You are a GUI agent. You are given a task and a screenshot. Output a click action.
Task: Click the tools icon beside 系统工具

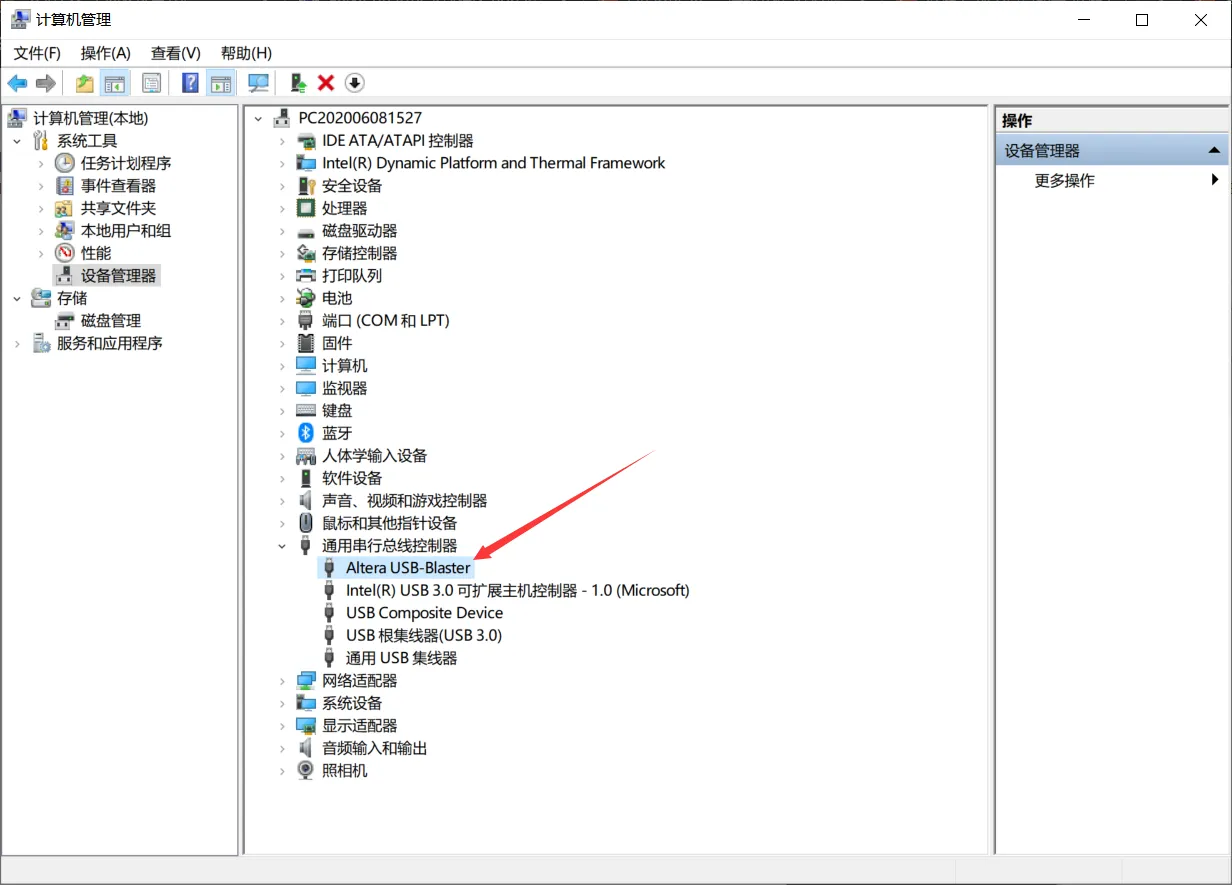coord(41,141)
